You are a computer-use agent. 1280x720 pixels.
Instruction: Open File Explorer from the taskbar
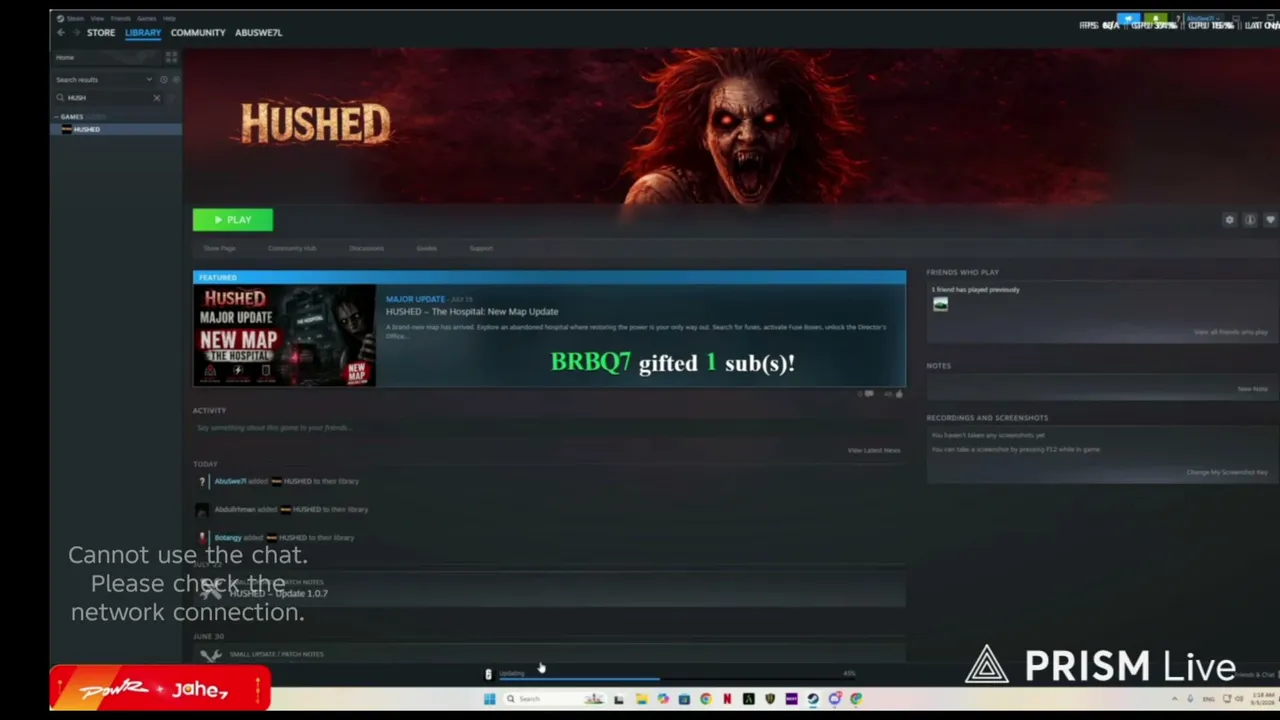pyautogui.click(x=641, y=699)
